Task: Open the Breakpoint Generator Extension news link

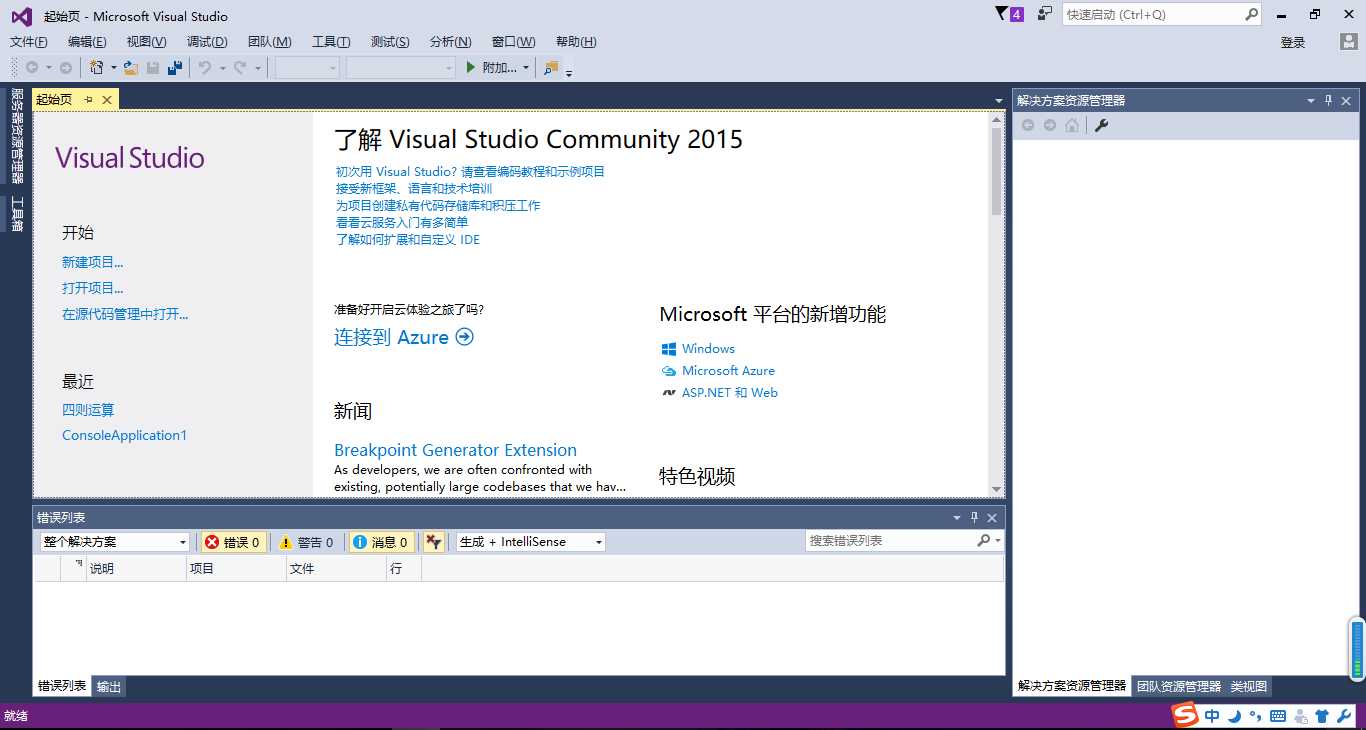Action: (x=455, y=450)
